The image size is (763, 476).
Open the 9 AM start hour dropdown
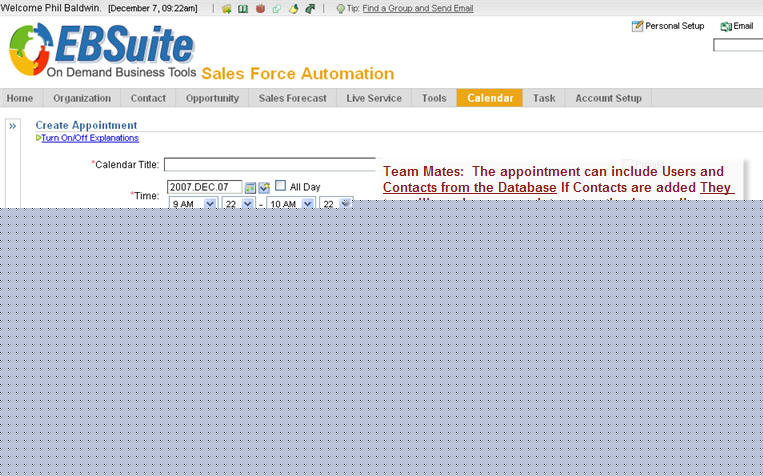coord(210,203)
